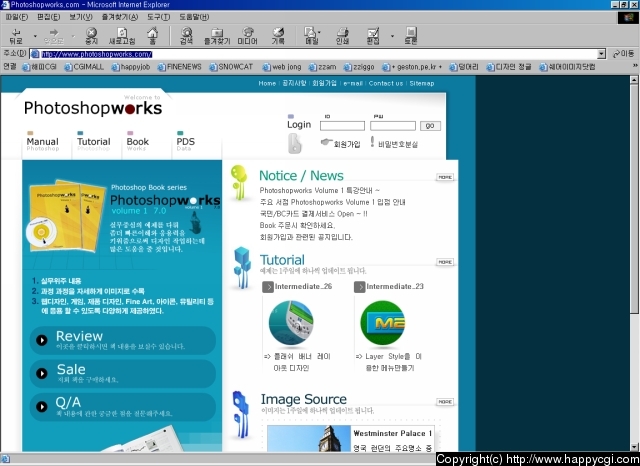Click the Photoshopworks Volume 1 특강안내 notice
Screen dimensions: 640x466
(x=320, y=191)
